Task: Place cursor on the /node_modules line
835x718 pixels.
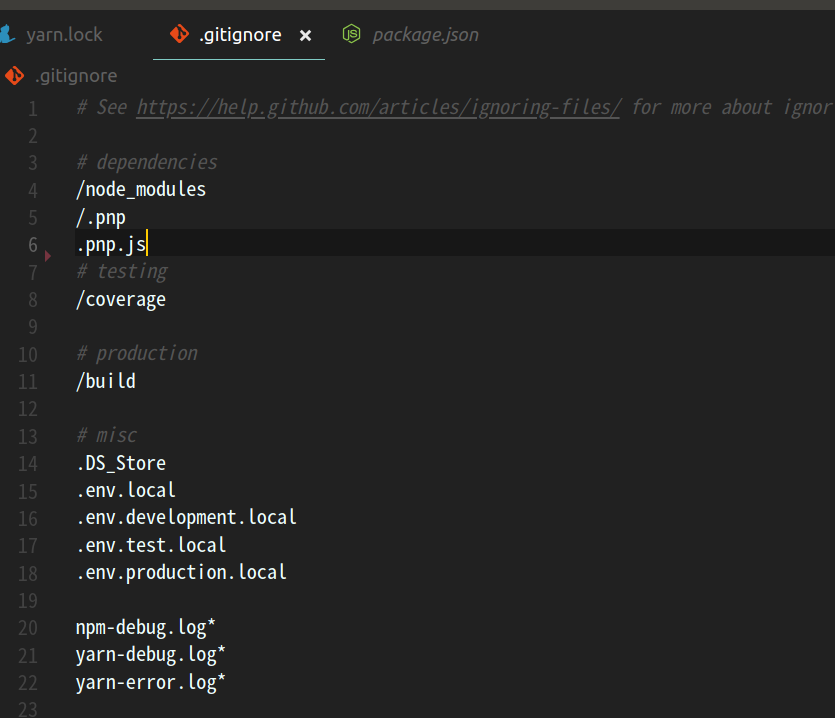Action: [x=140, y=189]
